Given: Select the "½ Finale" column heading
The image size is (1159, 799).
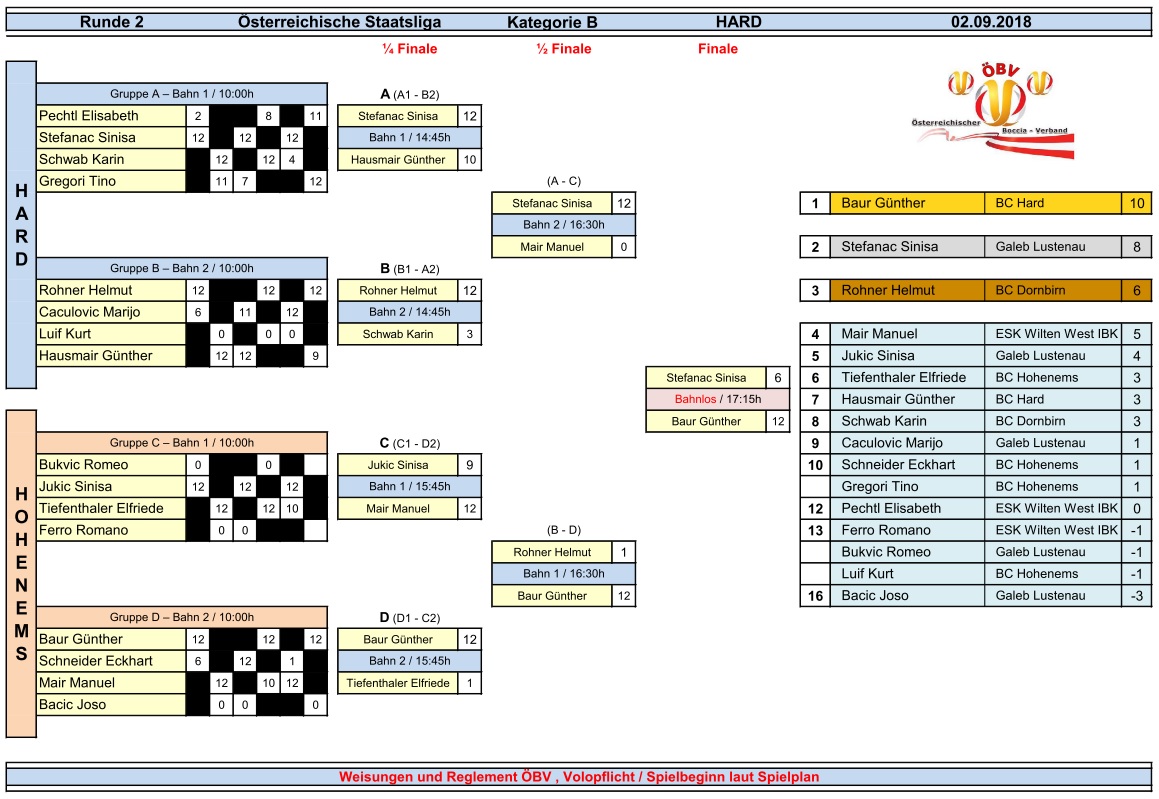Looking at the screenshot, I should (564, 49).
